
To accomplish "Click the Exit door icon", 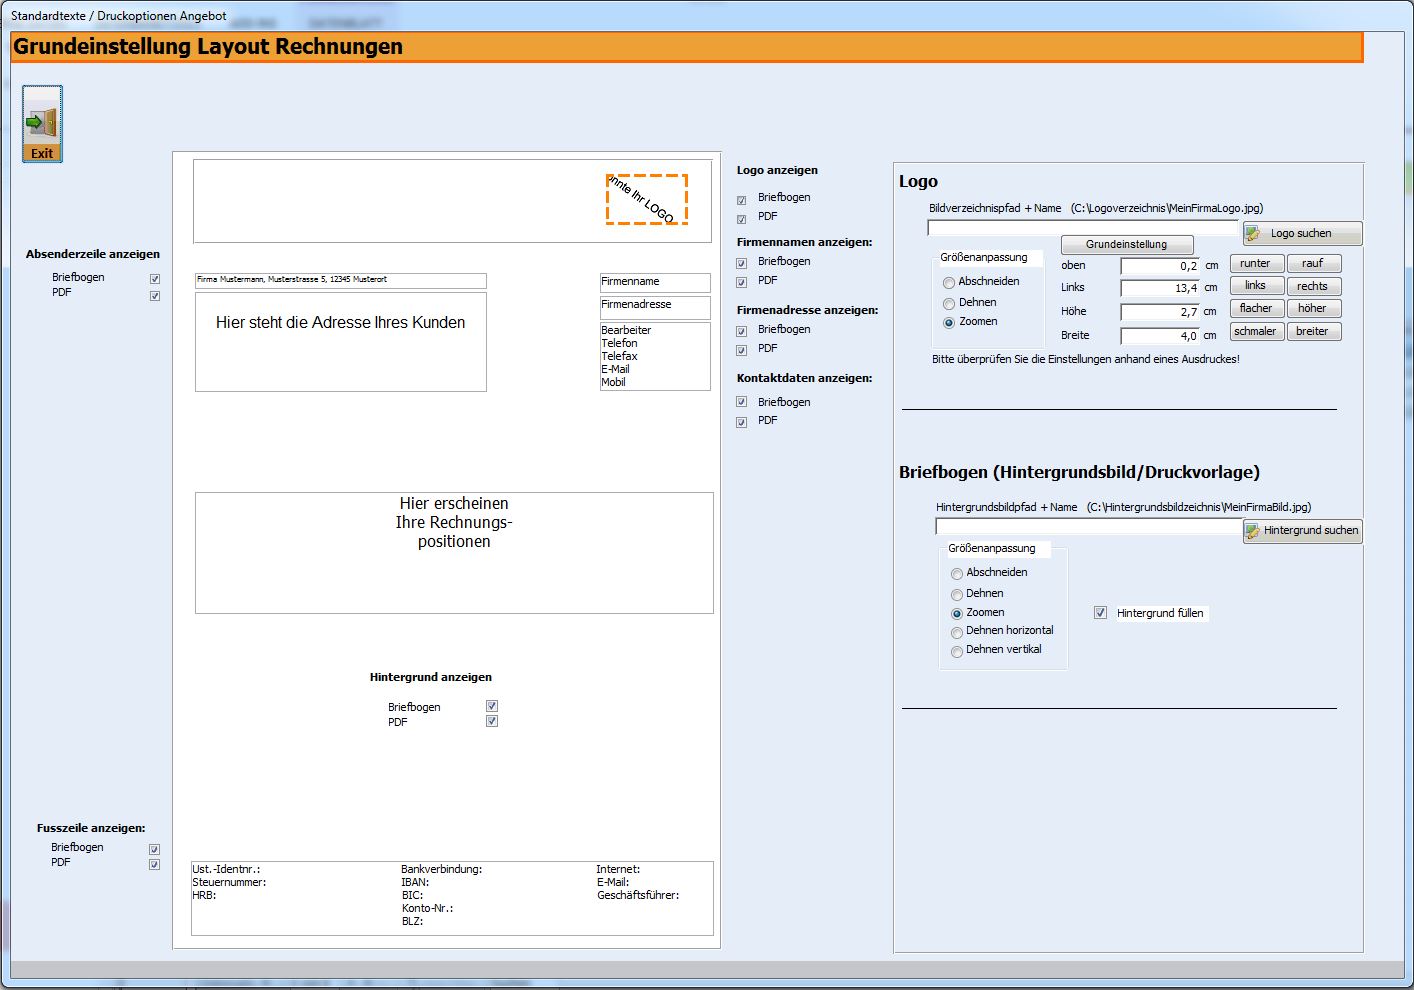I will 42,123.
